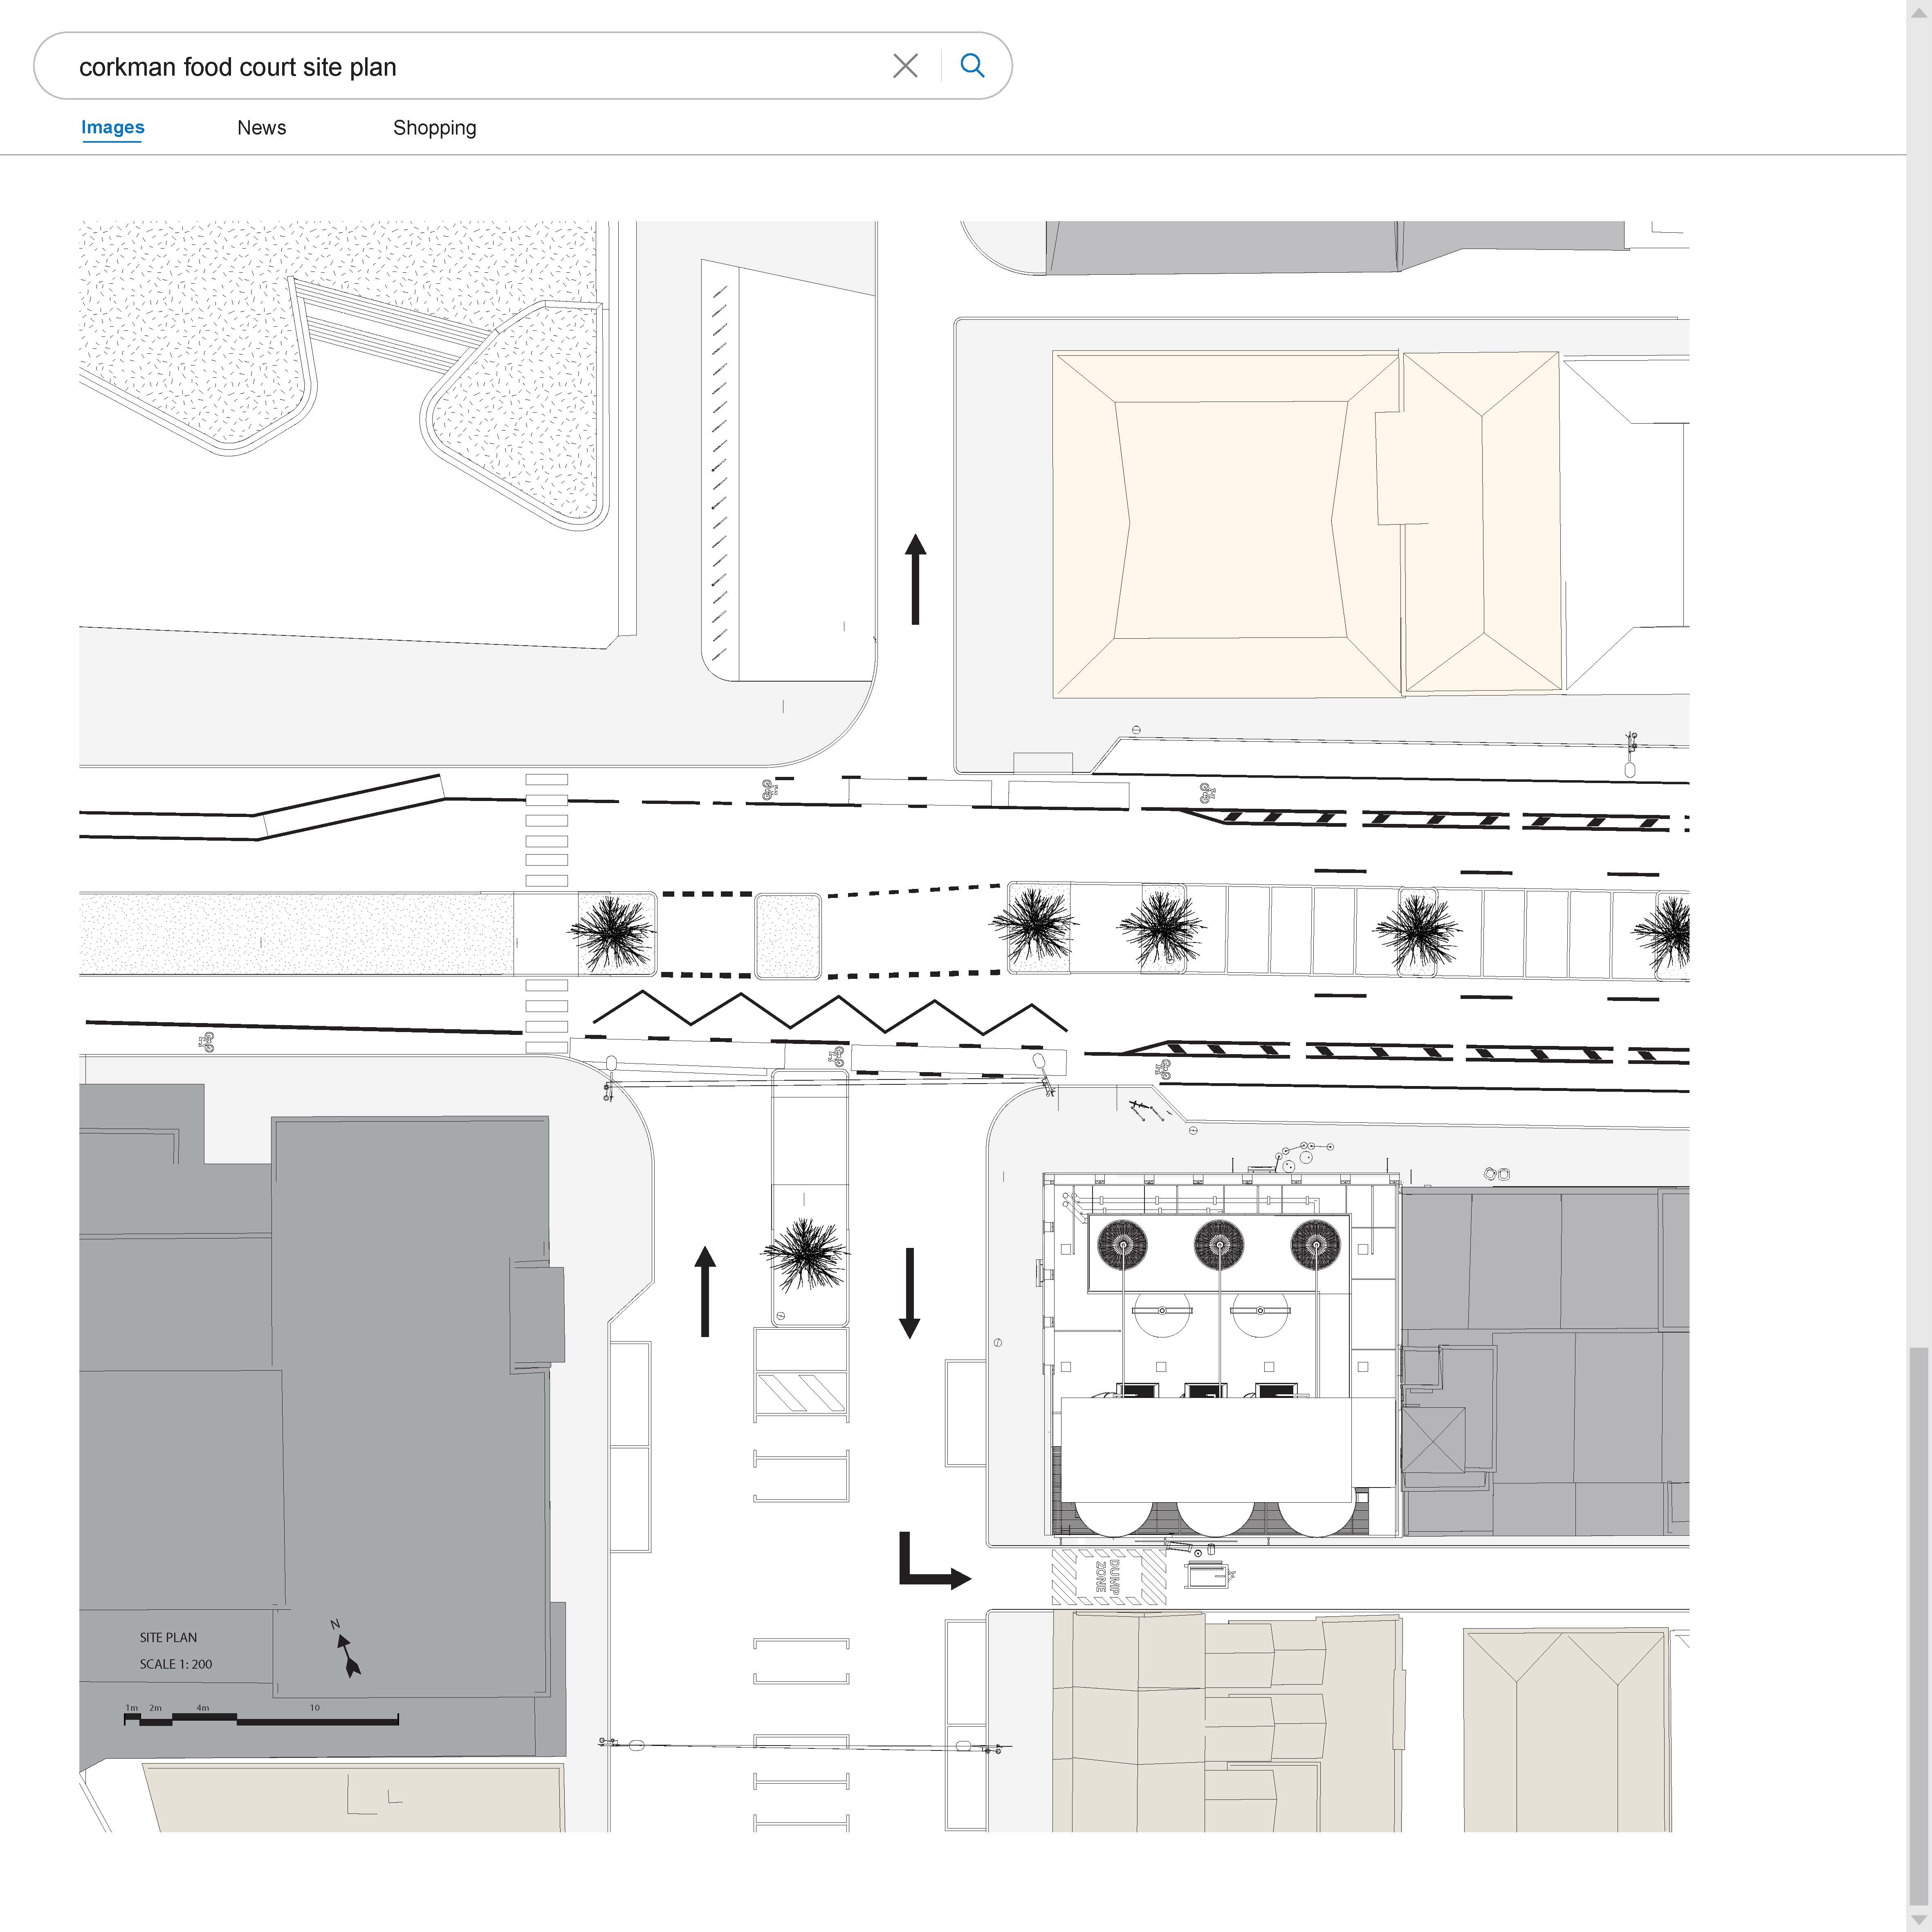Clear the search query with the X
Viewport: 1932px width, 1932px height.
pyautogui.click(x=904, y=66)
